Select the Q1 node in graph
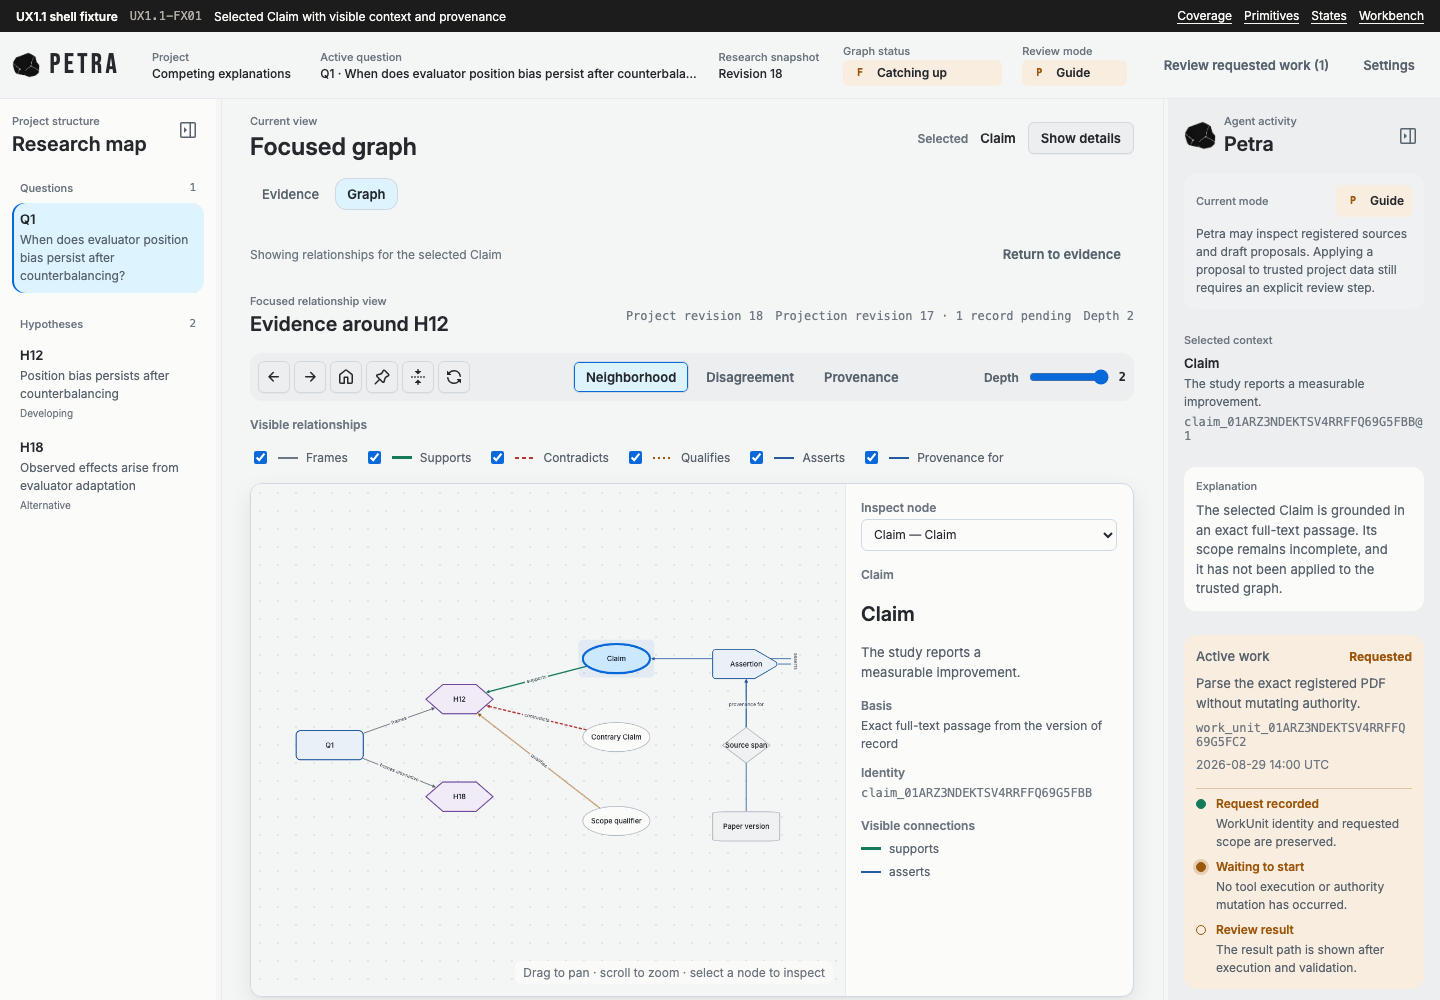 tap(329, 745)
